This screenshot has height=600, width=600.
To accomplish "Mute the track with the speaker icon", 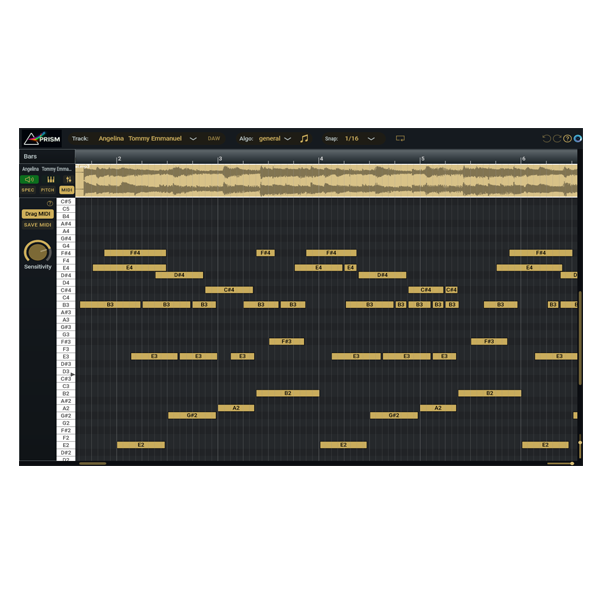I will click(29, 180).
